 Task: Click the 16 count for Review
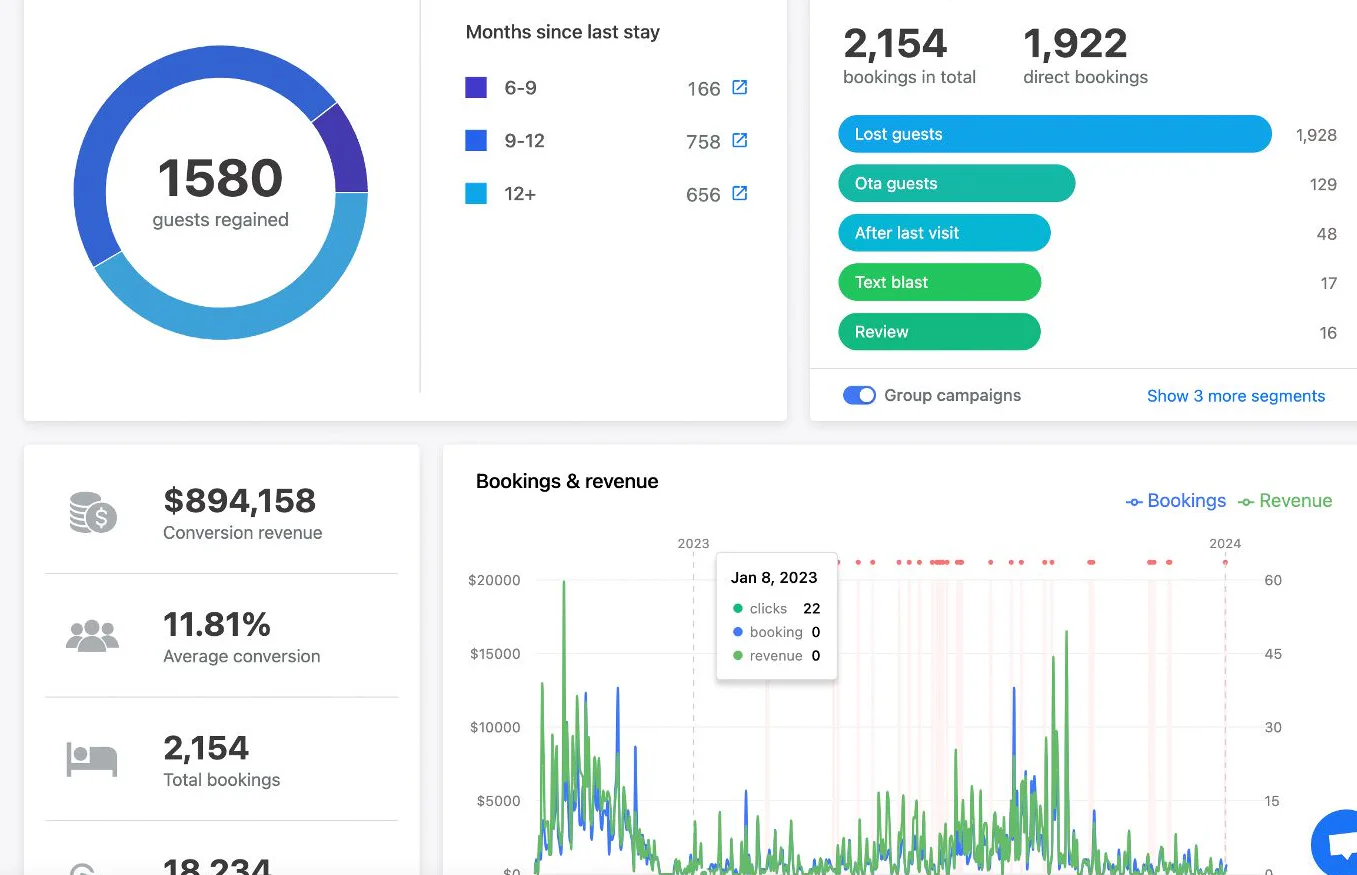(1328, 333)
